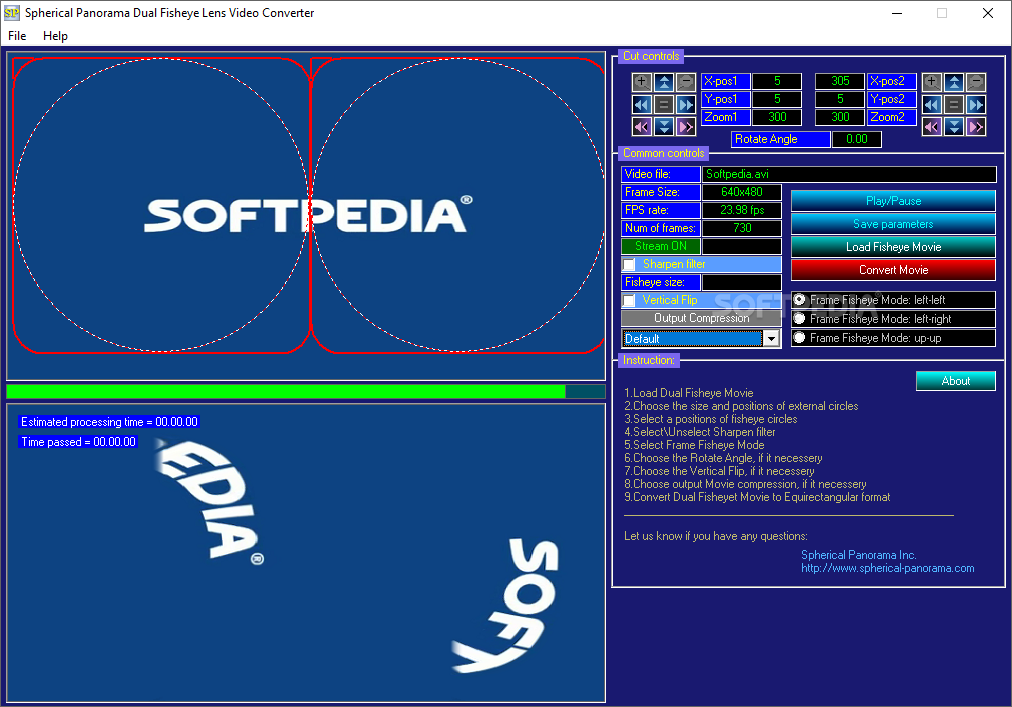This screenshot has width=1012, height=707.
Task: Click purple left arrows beside Zoom2
Action: pos(931,127)
